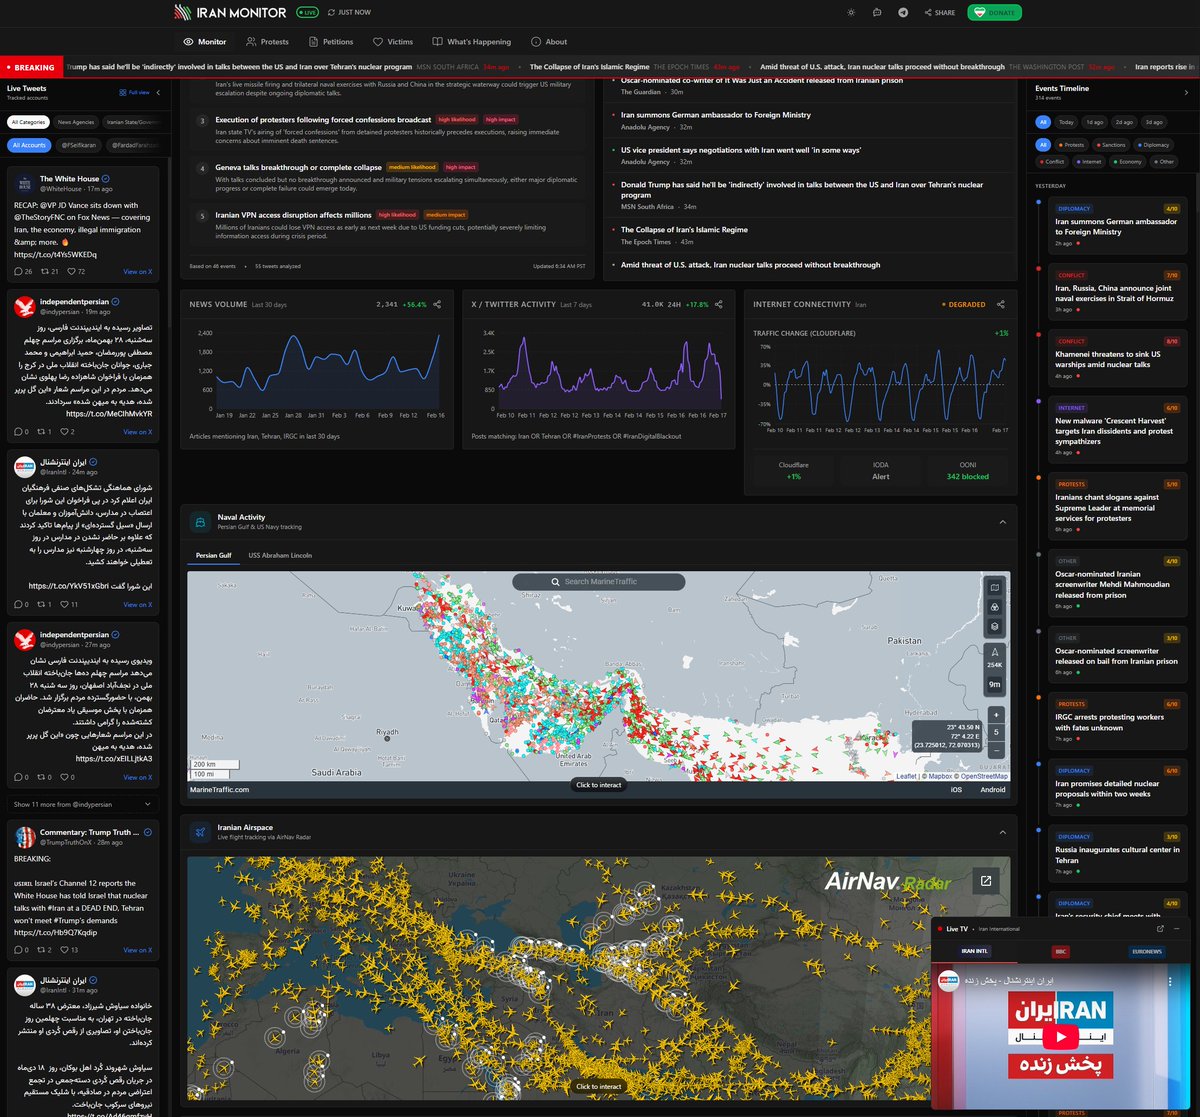This screenshot has height=1117, width=1200.
Task: Filter timeline by Sanctions category
Action: click(x=1110, y=145)
